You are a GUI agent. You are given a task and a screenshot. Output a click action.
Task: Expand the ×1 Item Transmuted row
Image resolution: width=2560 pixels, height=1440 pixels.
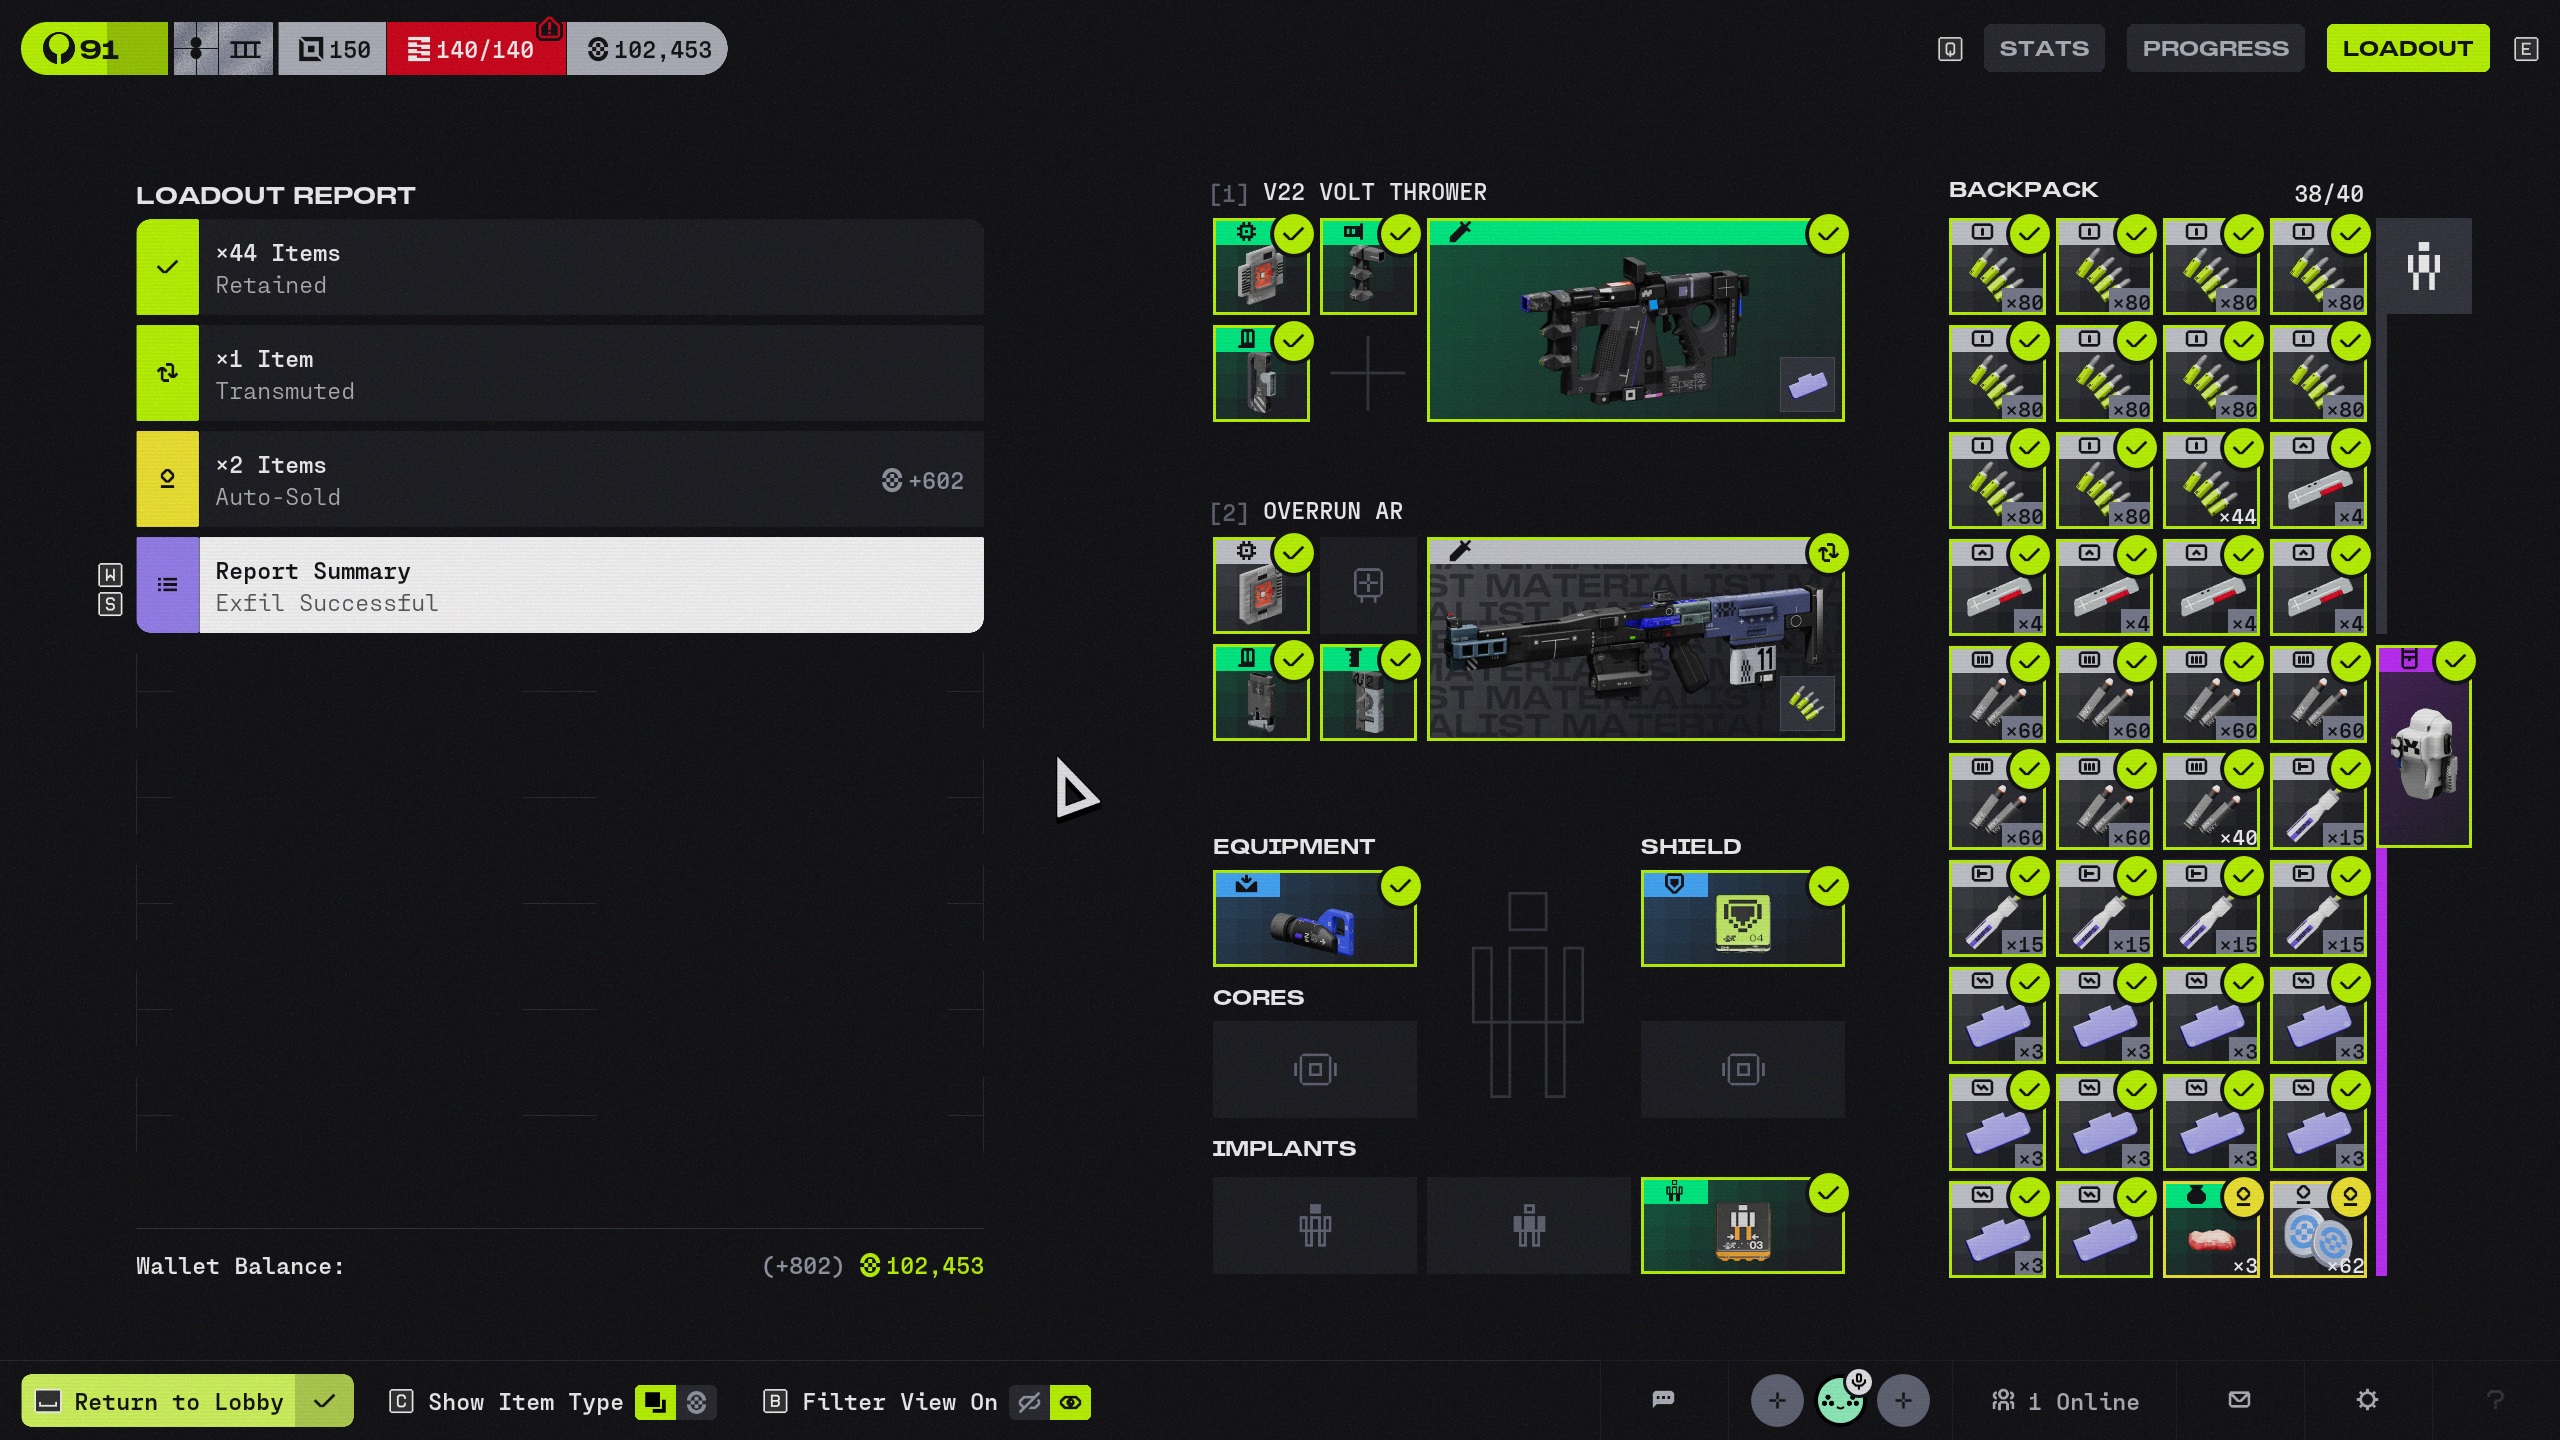click(x=560, y=374)
